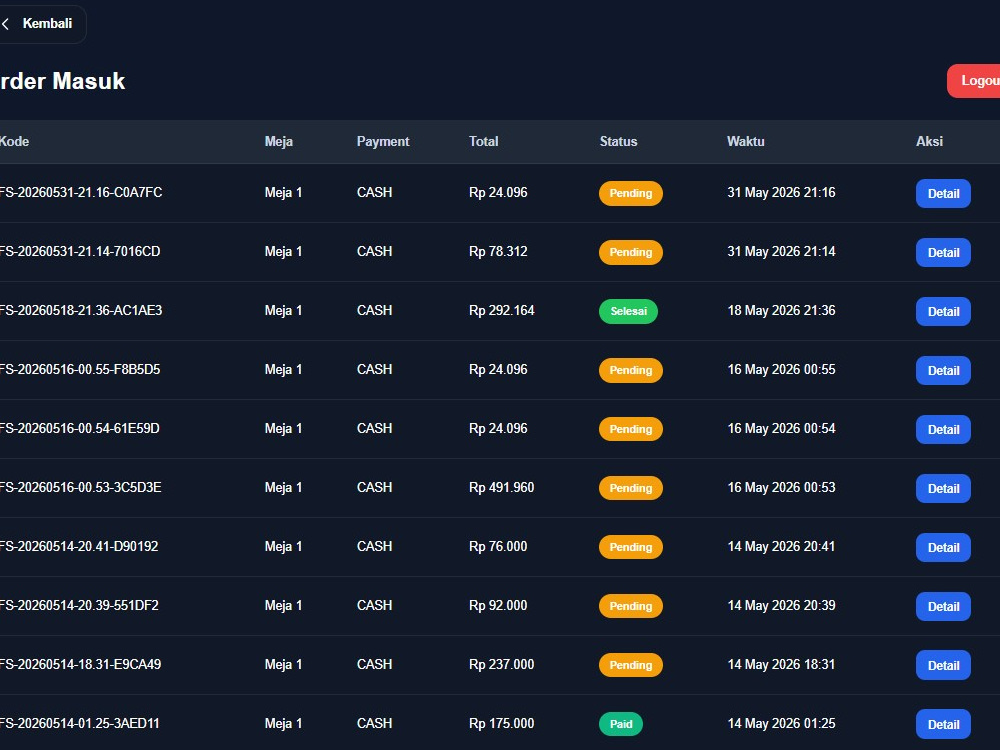
Task: Click Pending badge of the Rp 78.312 order
Action: pos(631,252)
